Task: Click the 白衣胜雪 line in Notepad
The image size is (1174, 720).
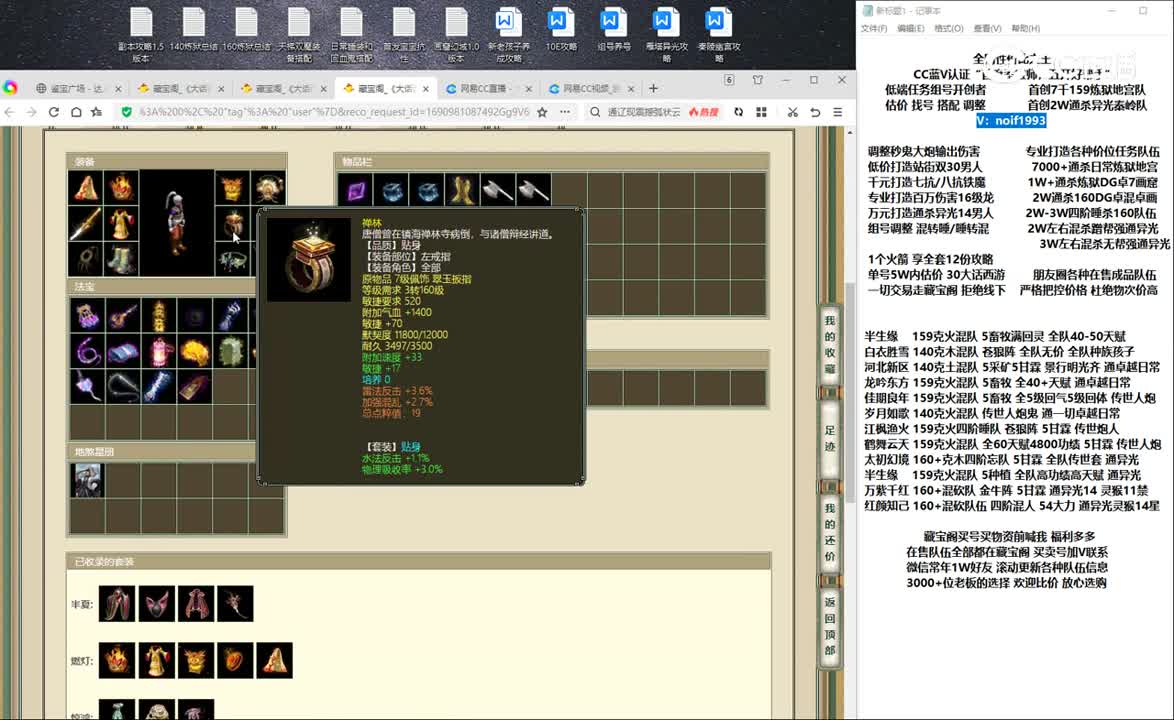Action: (x=1000, y=352)
